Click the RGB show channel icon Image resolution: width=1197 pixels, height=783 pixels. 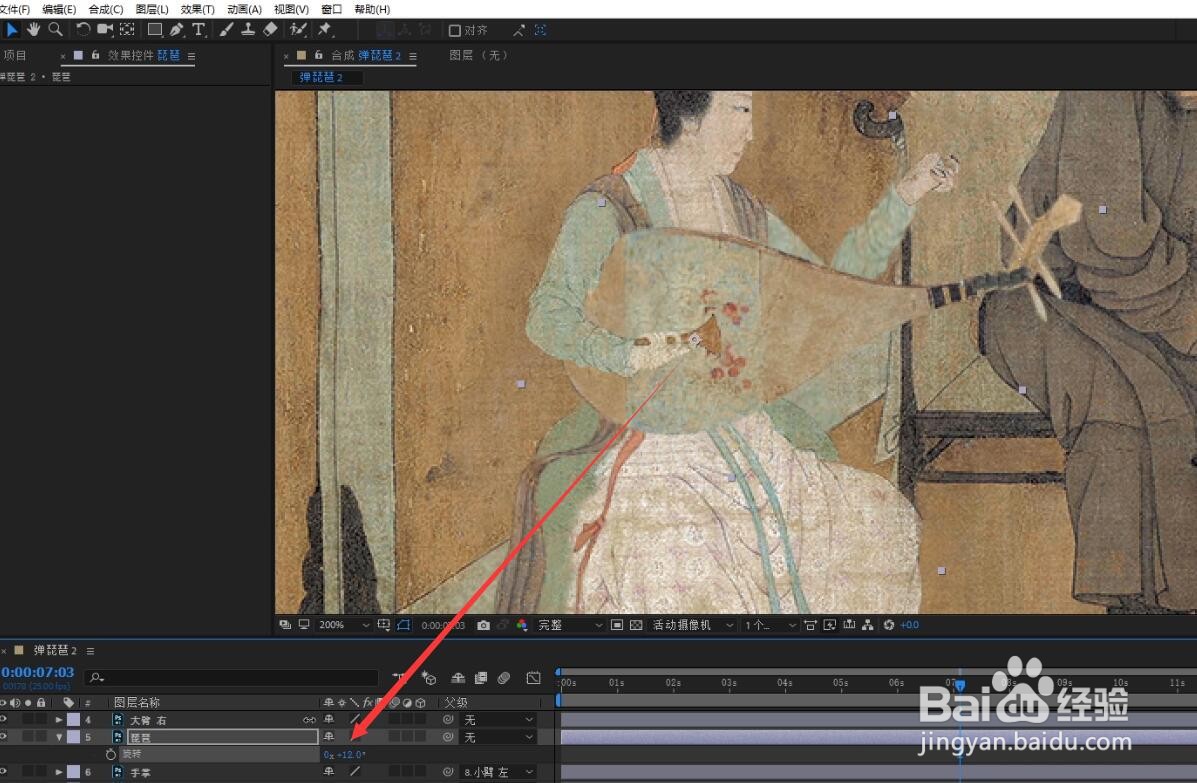pyautogui.click(x=521, y=625)
